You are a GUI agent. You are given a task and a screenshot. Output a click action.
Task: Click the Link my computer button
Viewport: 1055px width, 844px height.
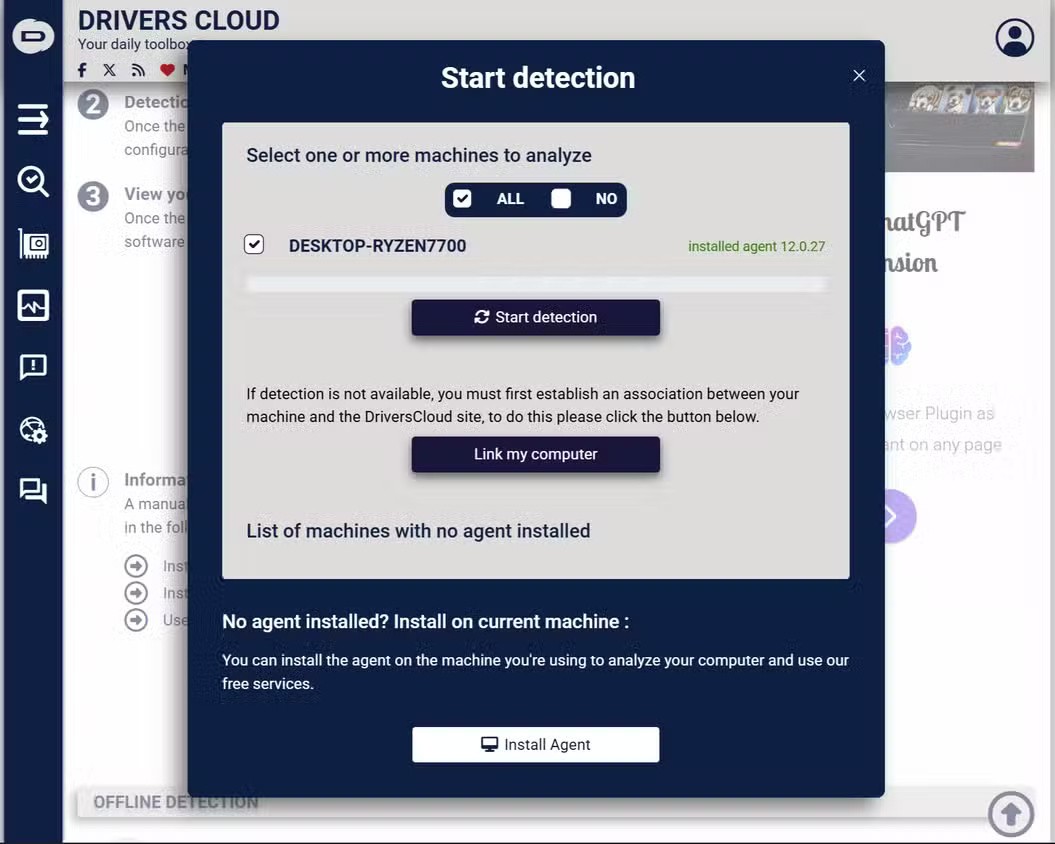point(536,454)
